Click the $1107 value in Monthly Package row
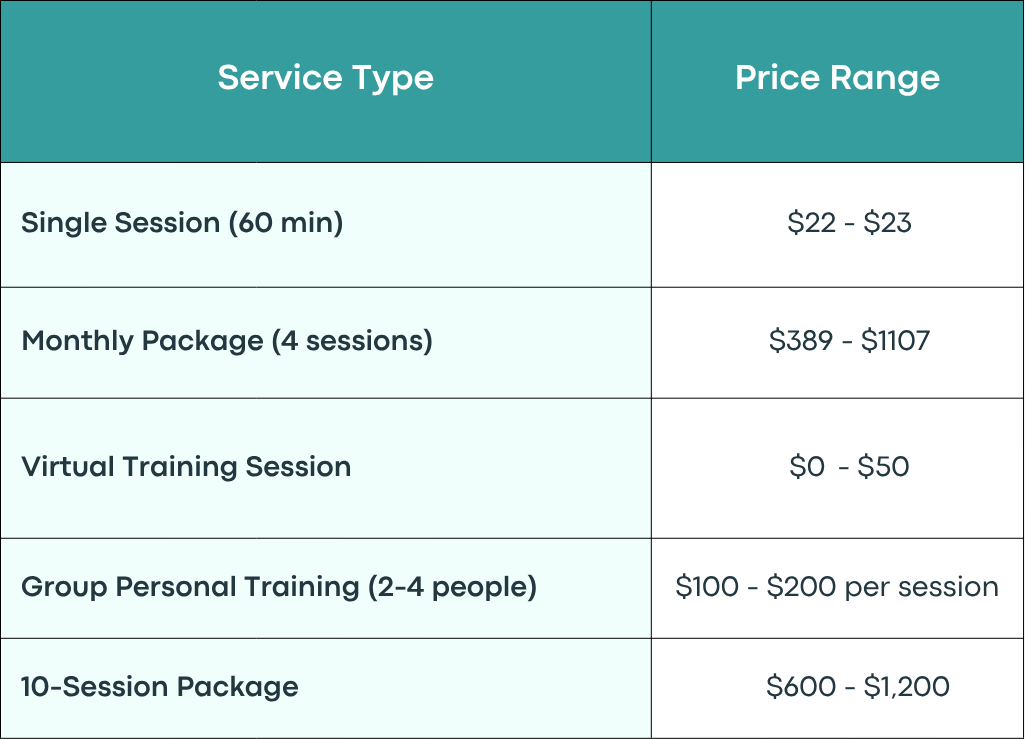 coord(895,341)
